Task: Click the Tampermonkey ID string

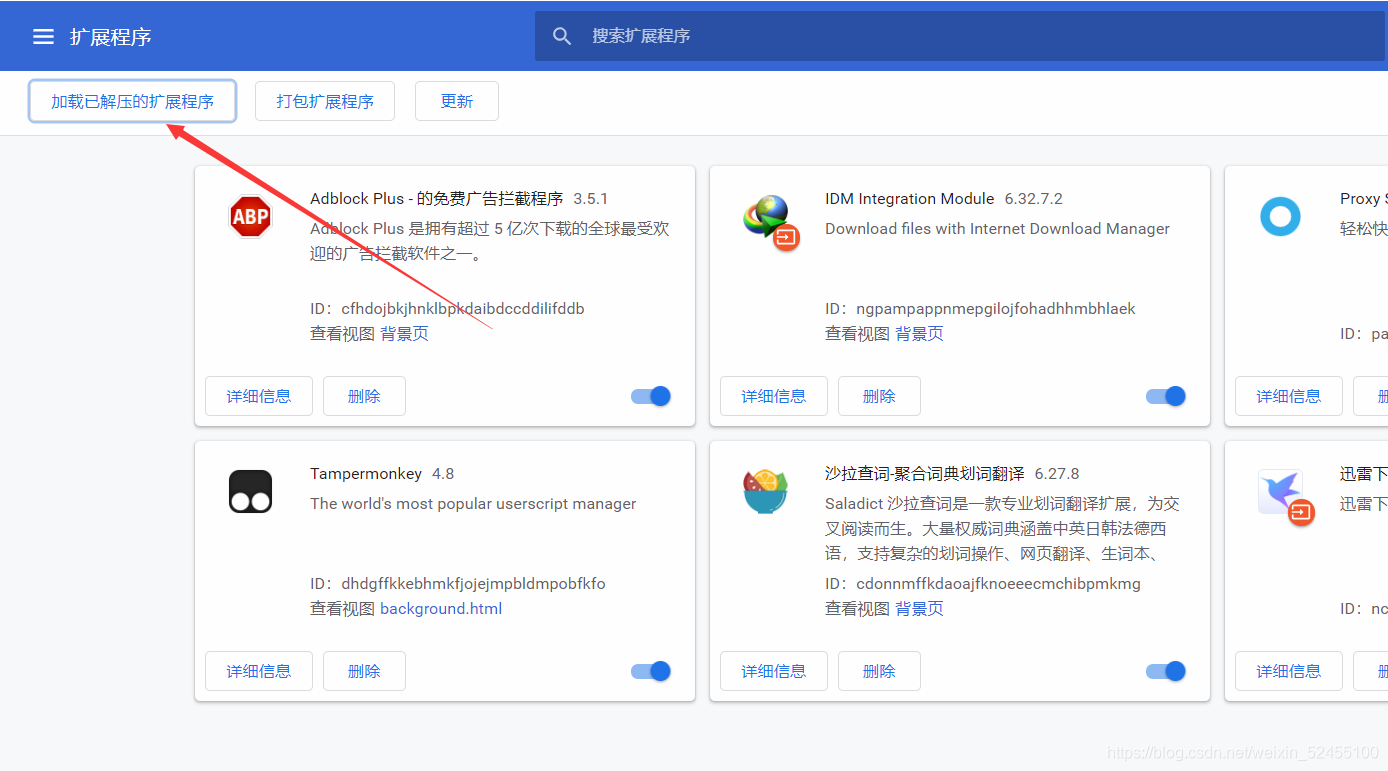Action: point(473,584)
